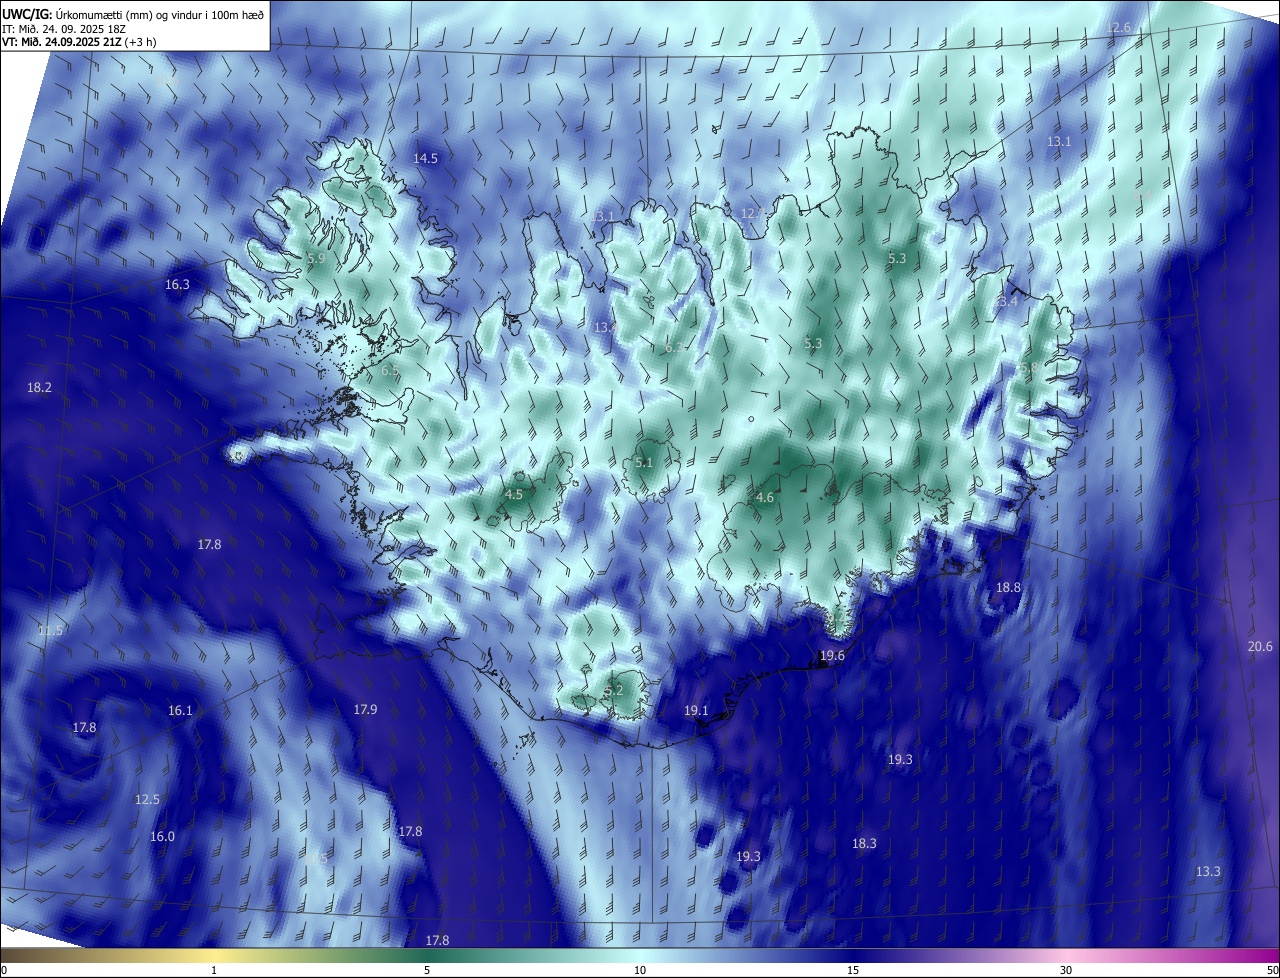1280x978 pixels.
Task: Click the 14.5 value near Westfjords
Action: (x=426, y=158)
